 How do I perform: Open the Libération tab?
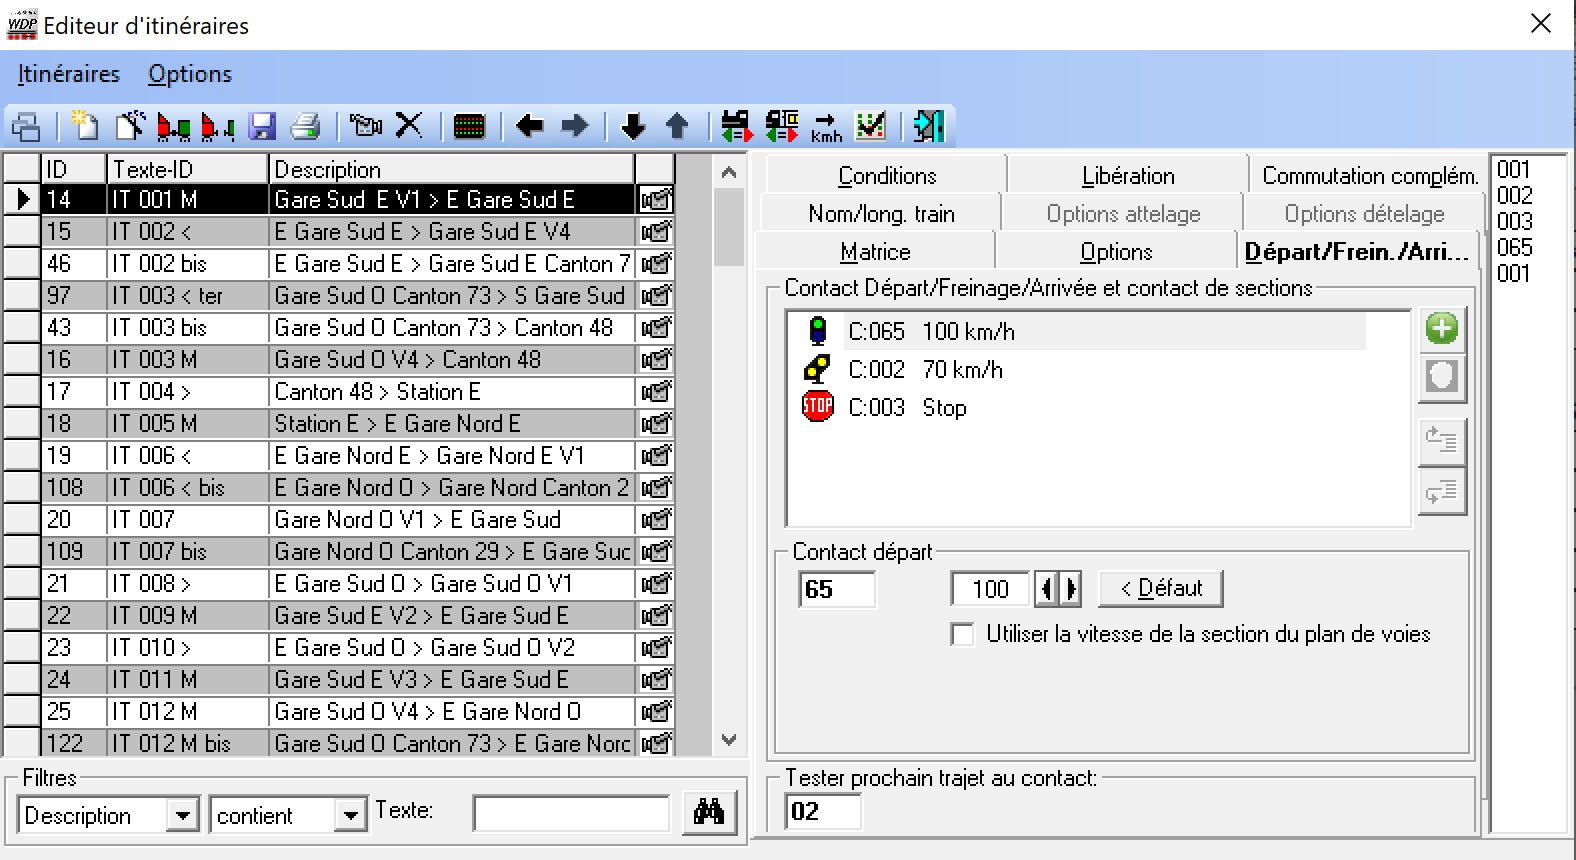[x=1127, y=176]
